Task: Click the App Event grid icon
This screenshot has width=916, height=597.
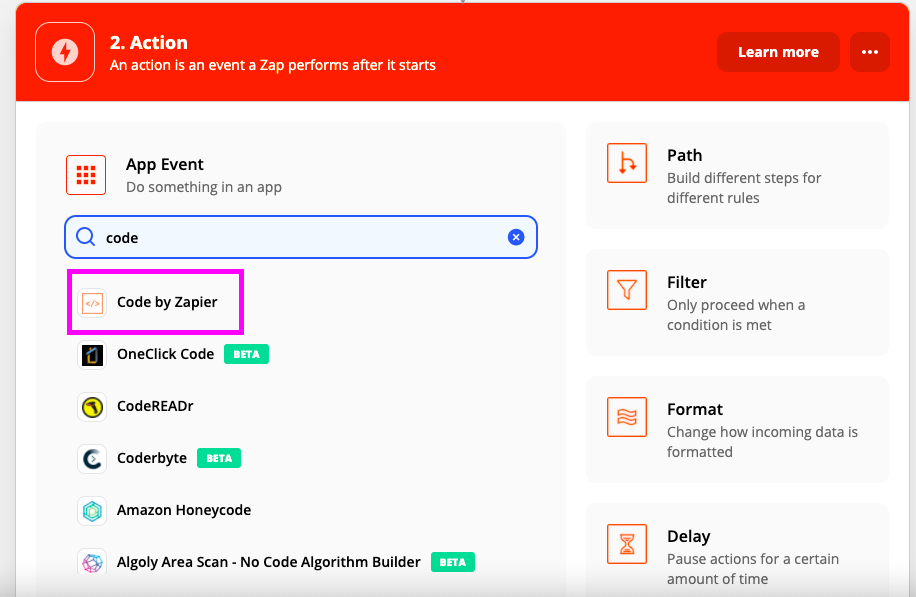Action: tap(86, 175)
